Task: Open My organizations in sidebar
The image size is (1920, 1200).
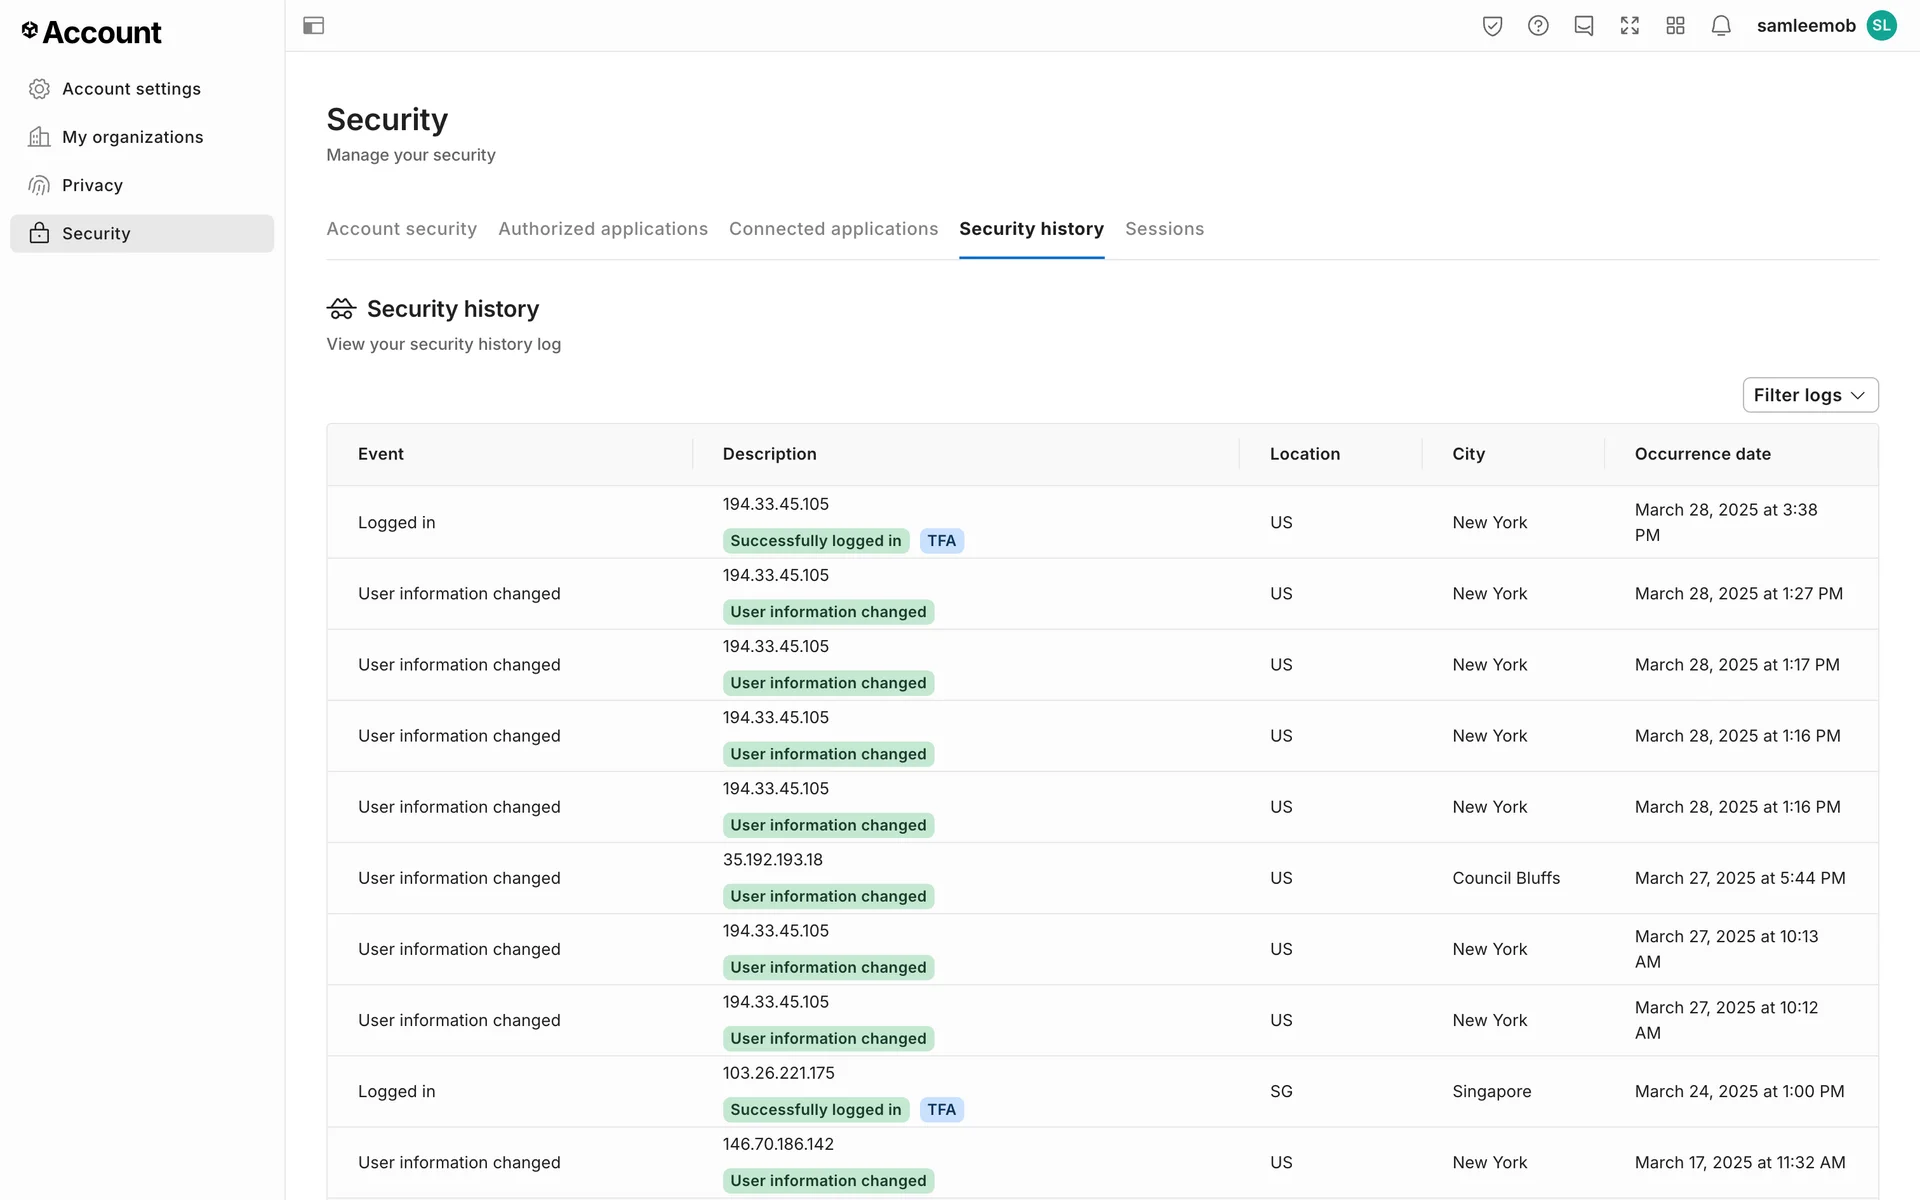Action: 132,137
